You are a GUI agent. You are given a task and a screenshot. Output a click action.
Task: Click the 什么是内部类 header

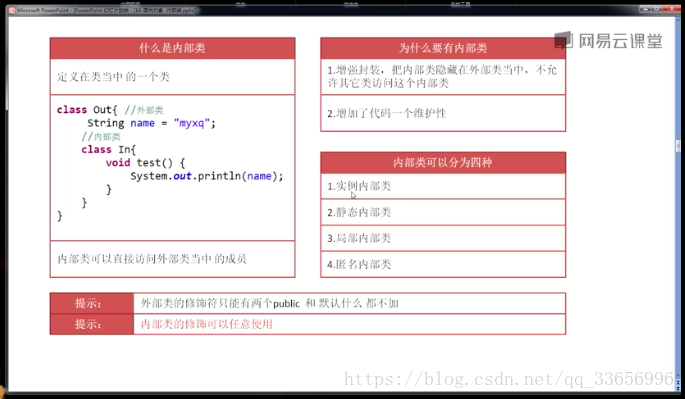coord(172,48)
